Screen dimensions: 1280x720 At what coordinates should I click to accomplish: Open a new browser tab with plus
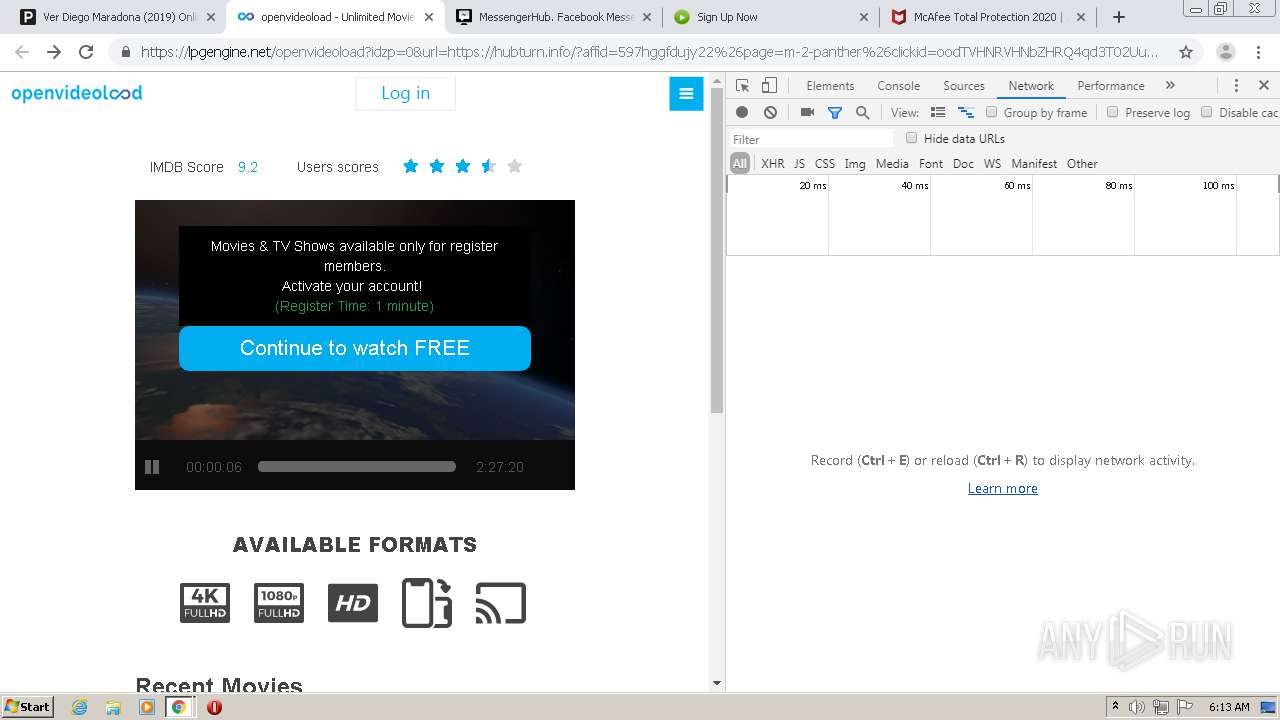[x=1119, y=17]
